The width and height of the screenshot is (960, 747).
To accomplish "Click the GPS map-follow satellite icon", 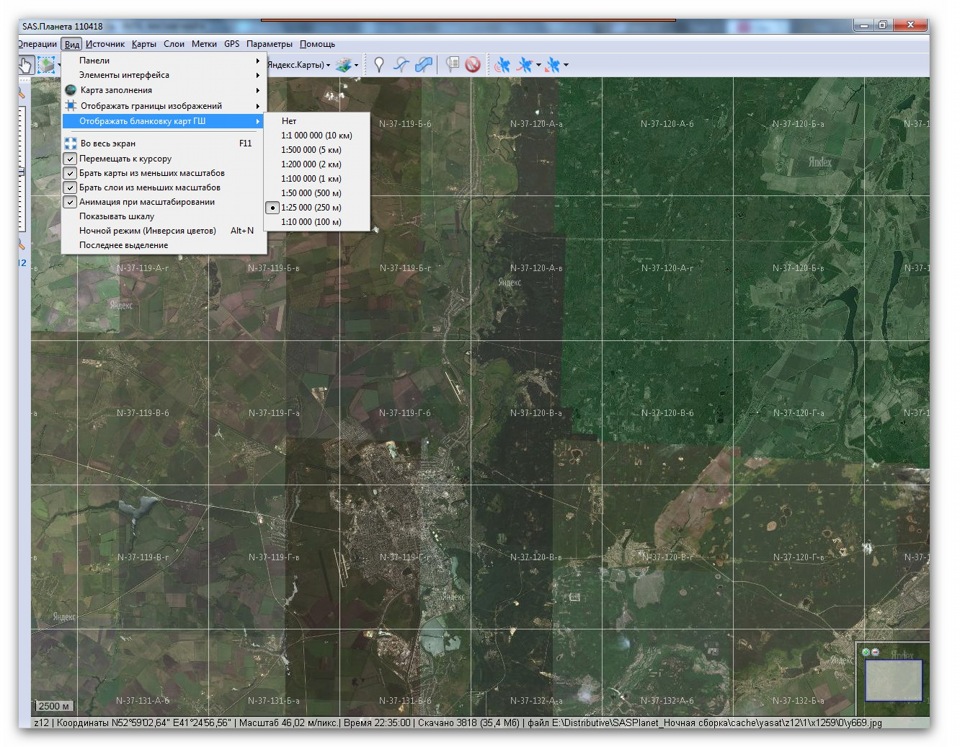I will [552, 65].
